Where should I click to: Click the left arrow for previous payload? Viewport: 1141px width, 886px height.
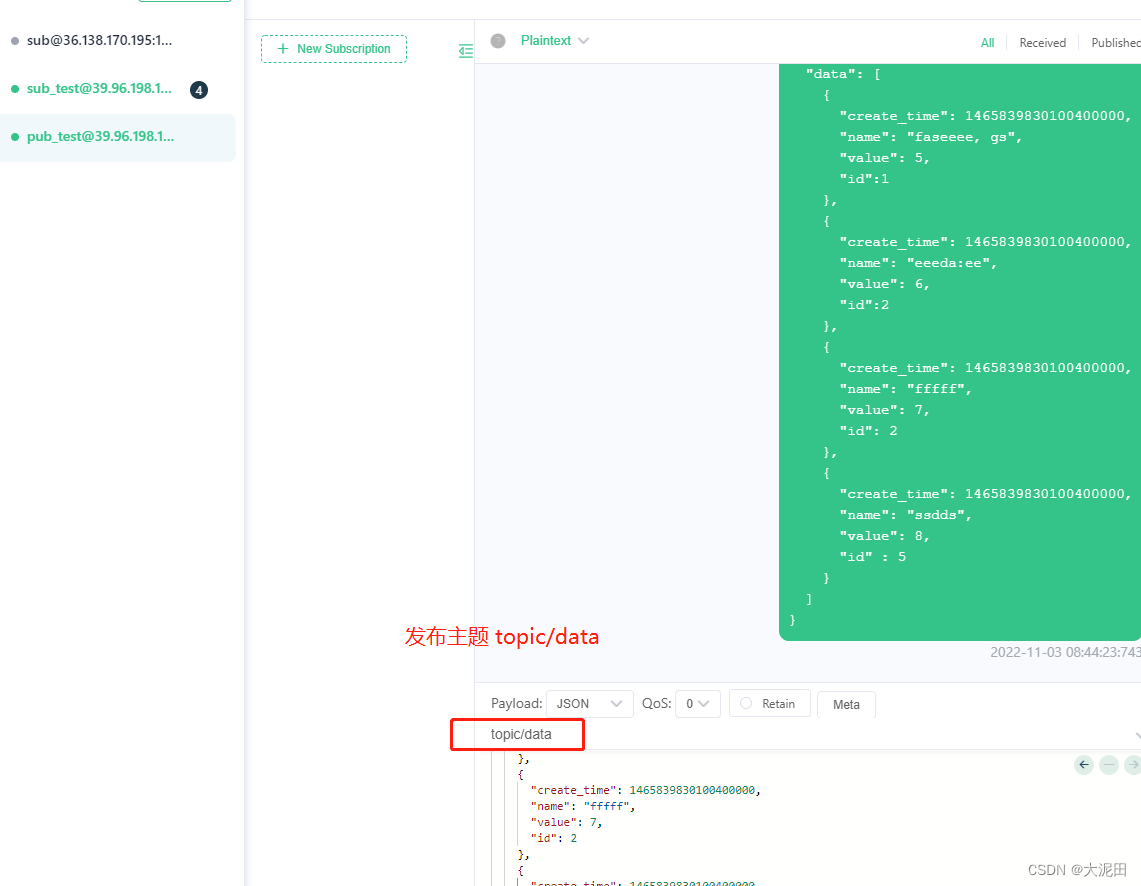coord(1084,765)
